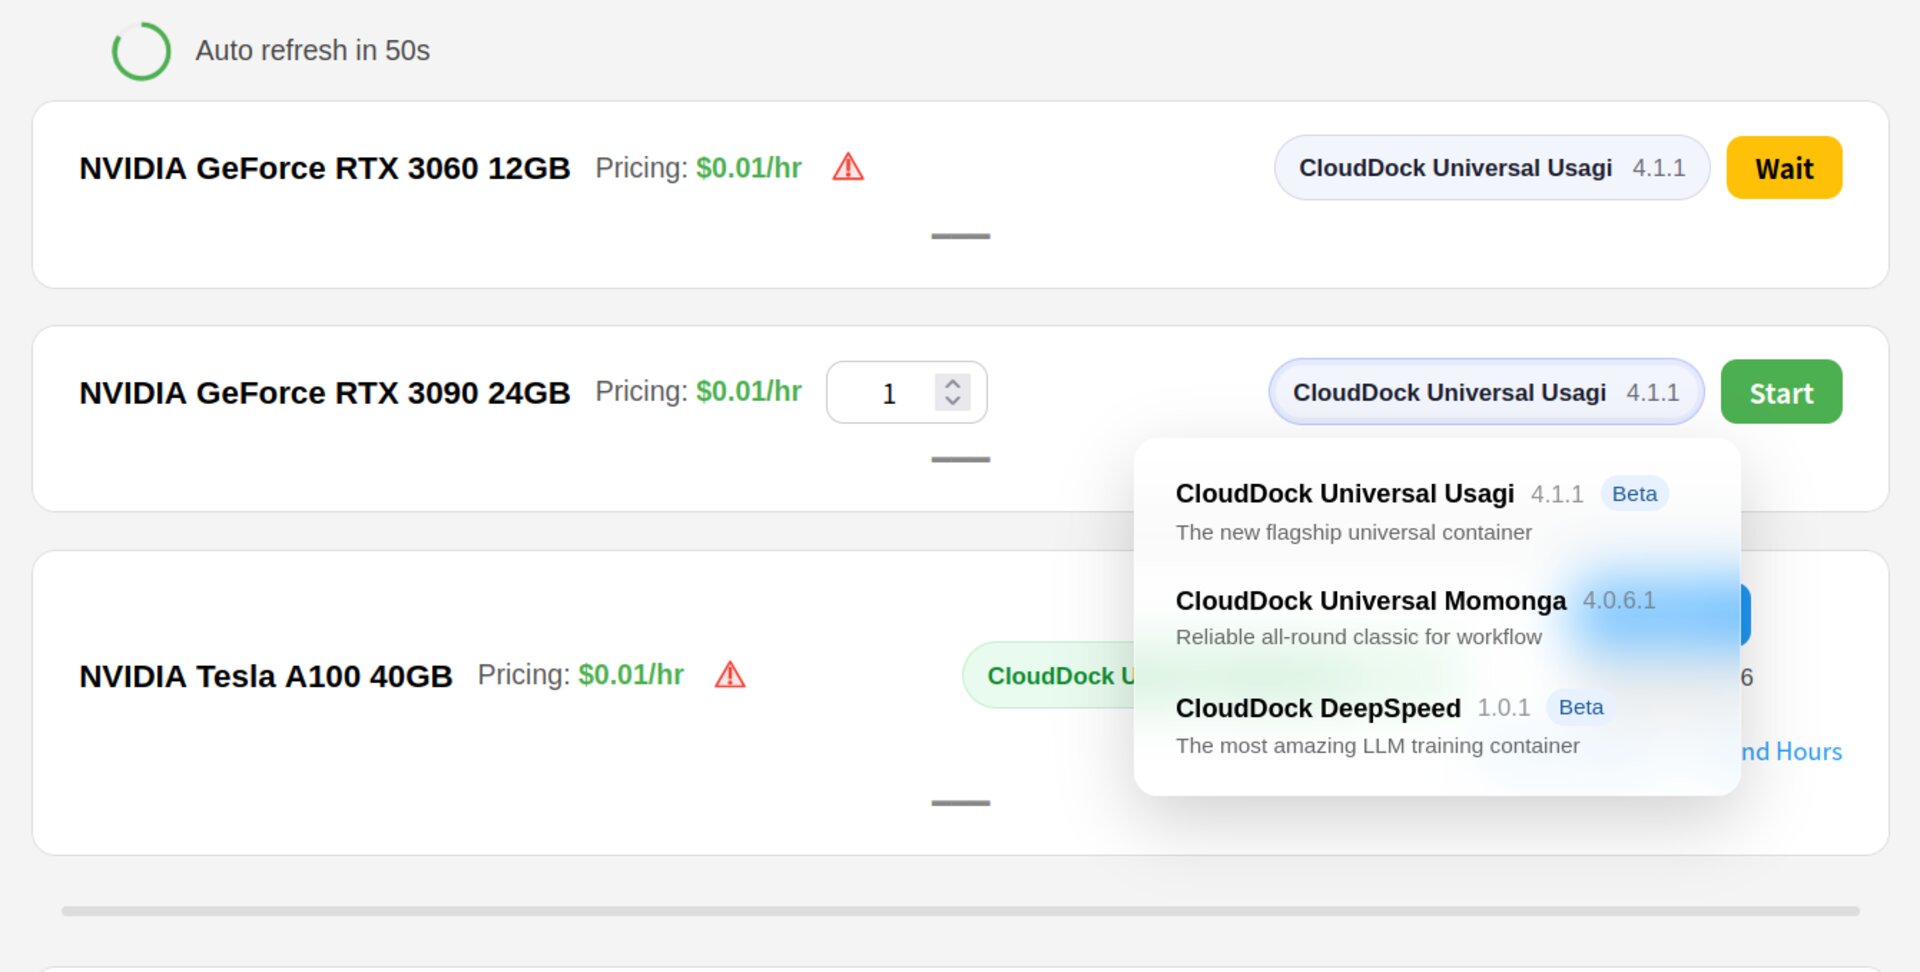Image resolution: width=1920 pixels, height=972 pixels.
Task: Click the Beta badge next to DeepSpeed
Action: click(x=1580, y=708)
